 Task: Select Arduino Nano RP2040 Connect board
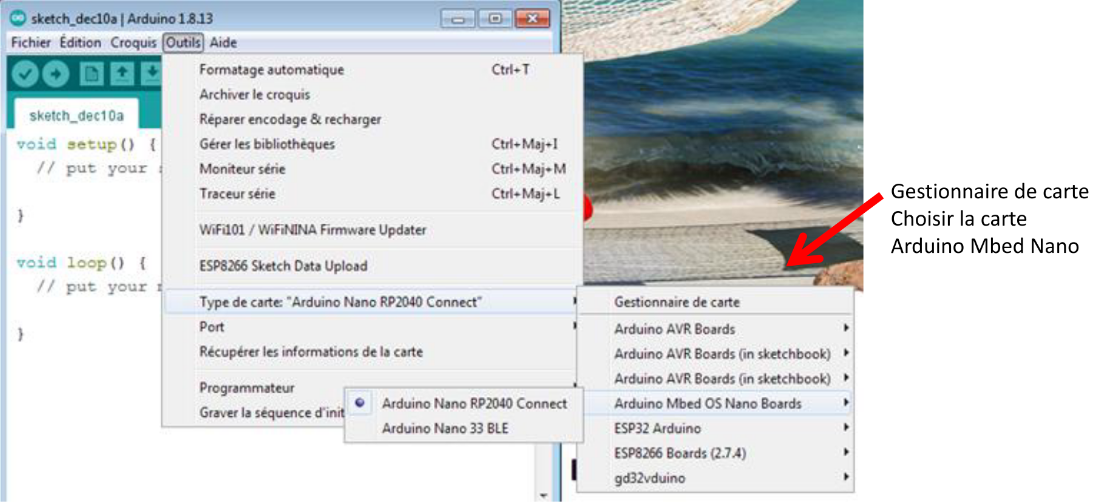pos(464,403)
